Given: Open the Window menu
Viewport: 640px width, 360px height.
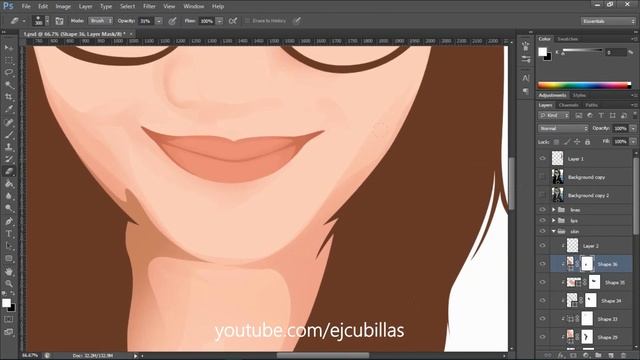Looking at the screenshot, I should [193, 6].
